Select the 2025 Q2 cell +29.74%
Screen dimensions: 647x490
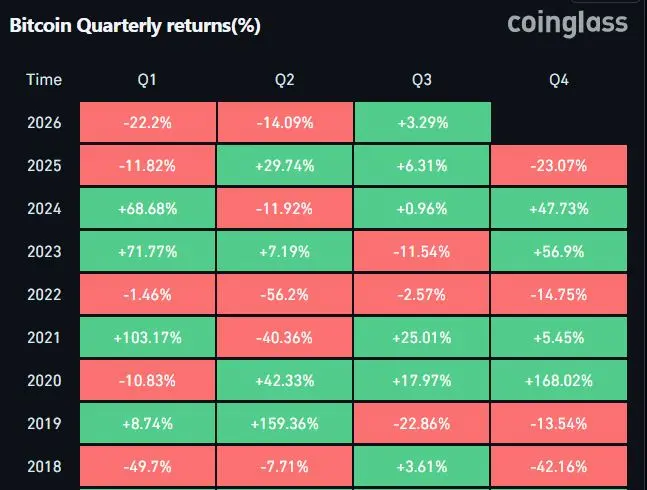pyautogui.click(x=285, y=165)
